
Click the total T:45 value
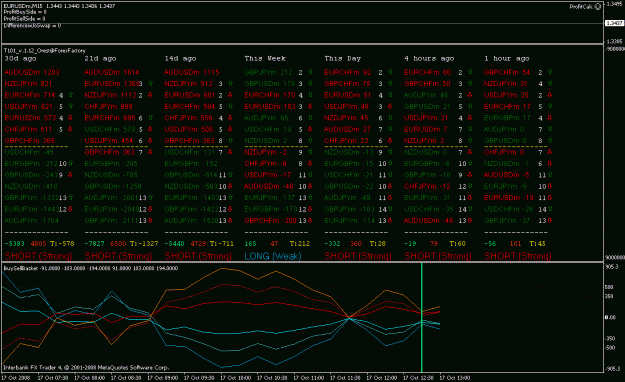[x=538, y=244]
